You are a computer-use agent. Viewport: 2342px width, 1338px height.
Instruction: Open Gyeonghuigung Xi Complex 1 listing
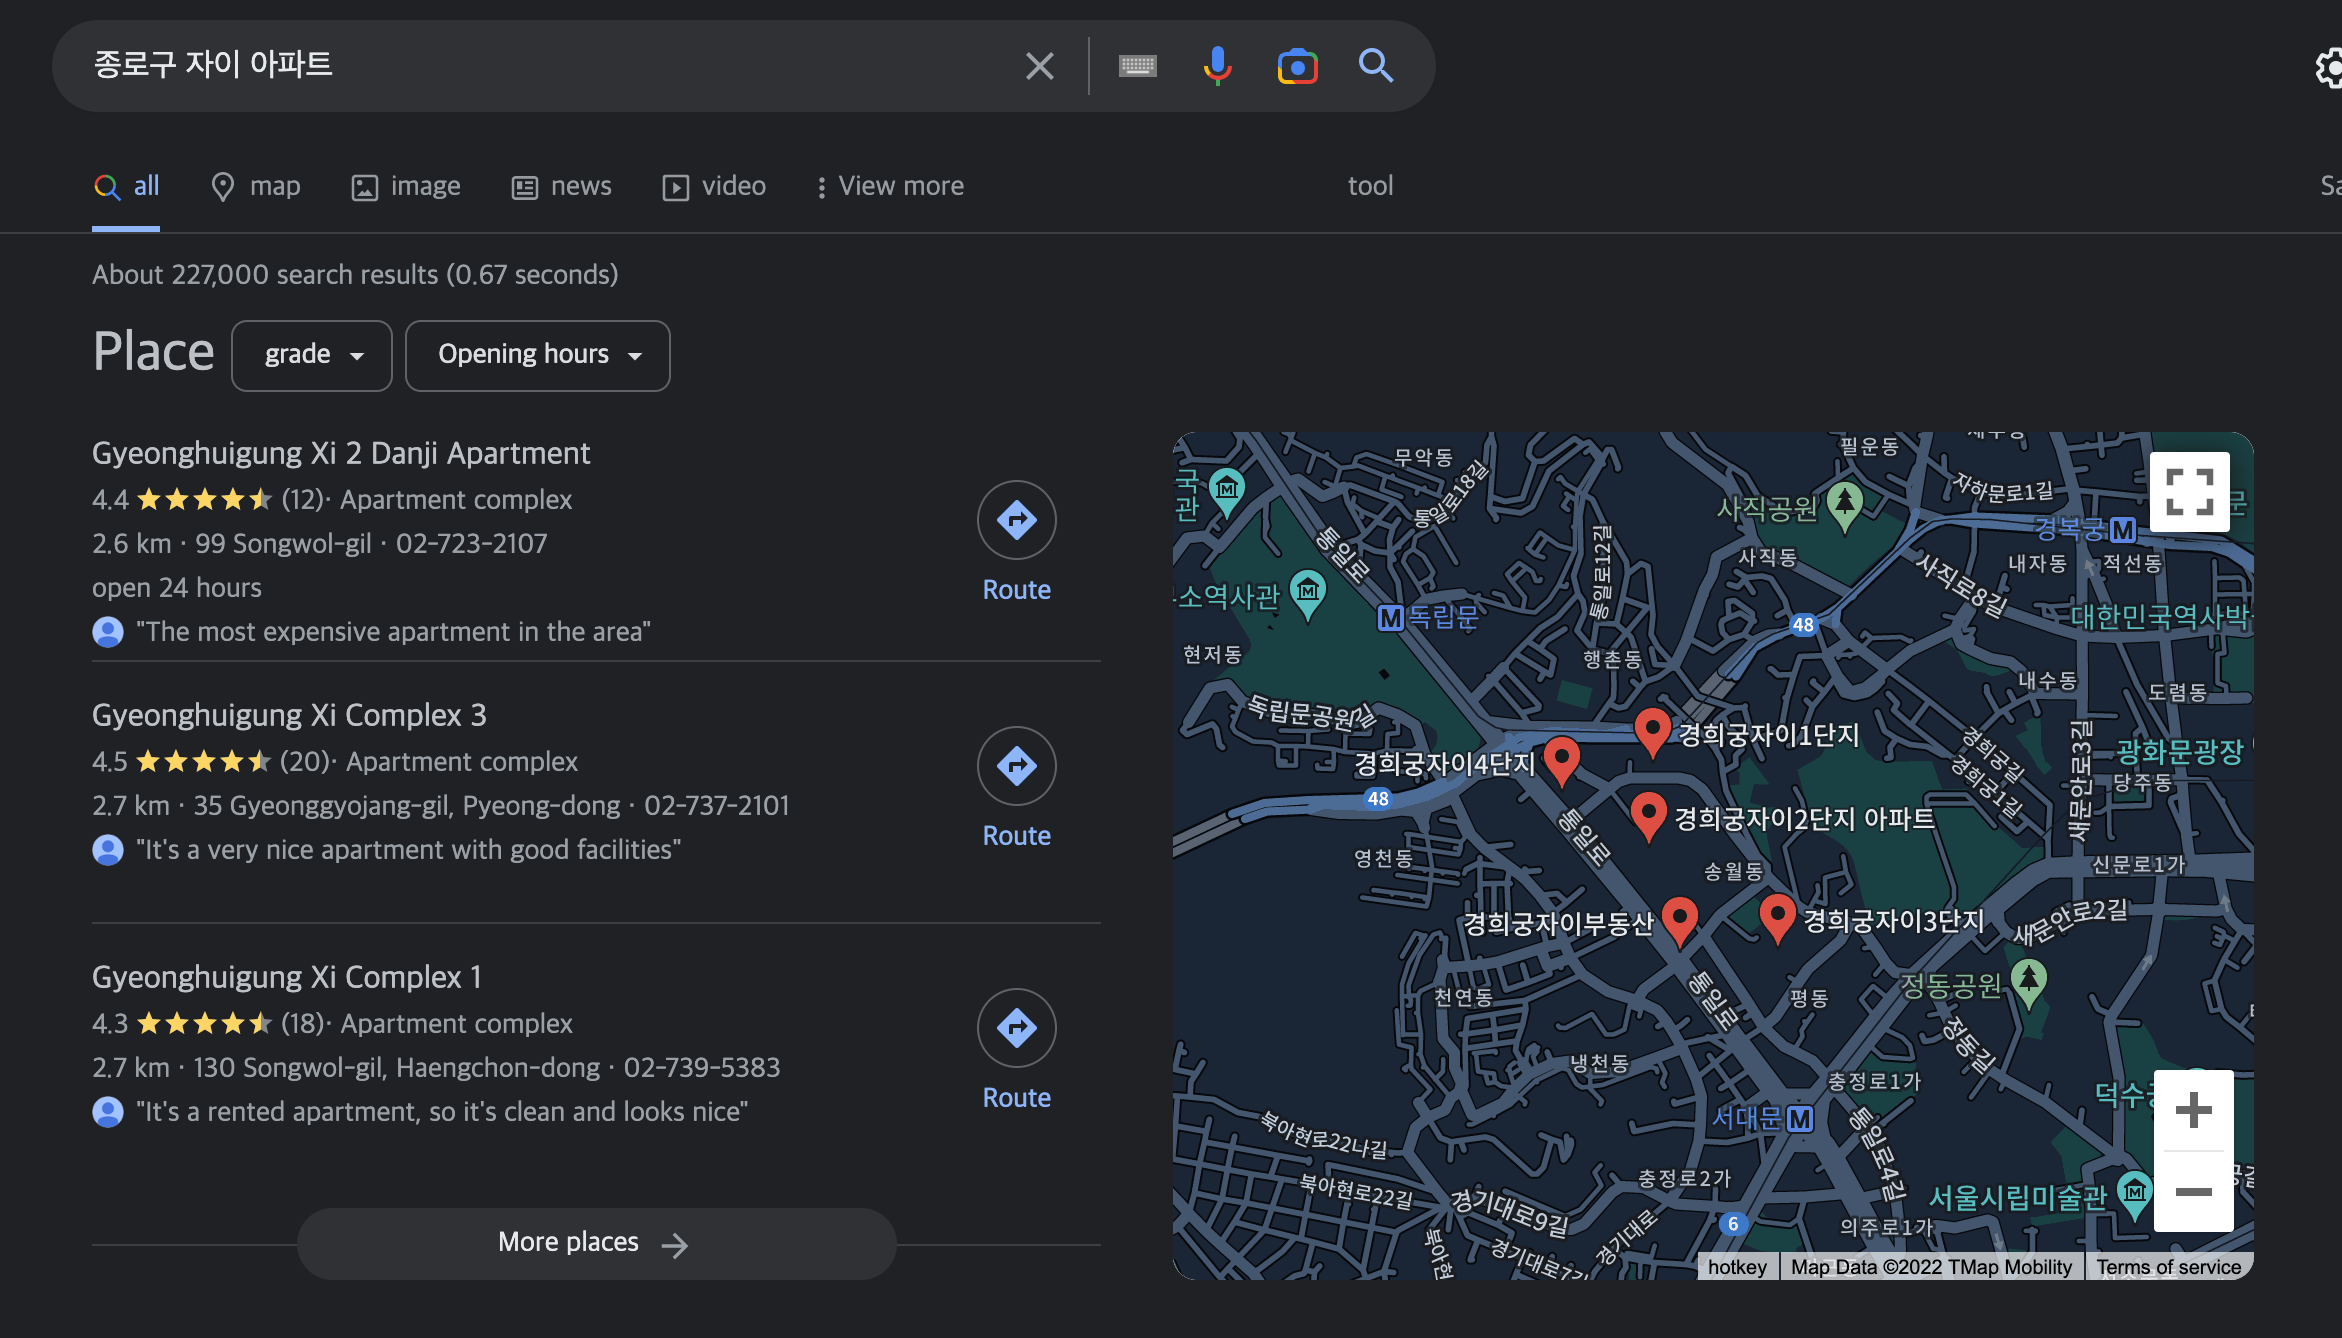[x=287, y=977]
